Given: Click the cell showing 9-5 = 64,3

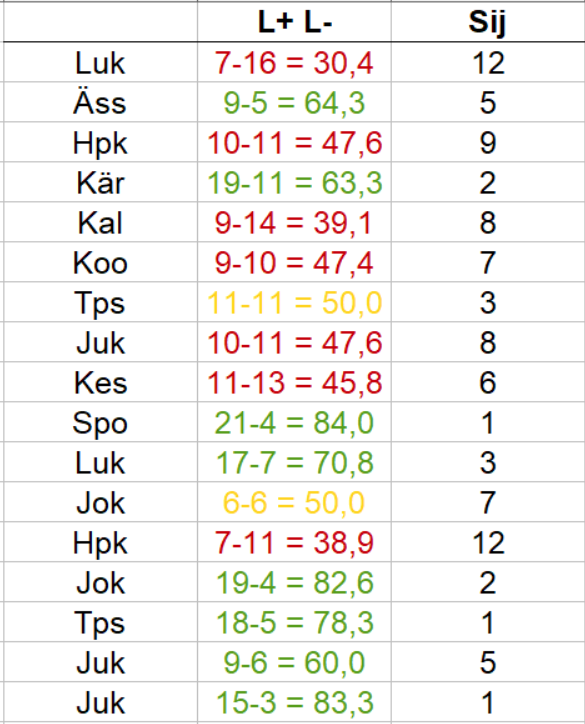Looking at the screenshot, I should click(294, 103).
